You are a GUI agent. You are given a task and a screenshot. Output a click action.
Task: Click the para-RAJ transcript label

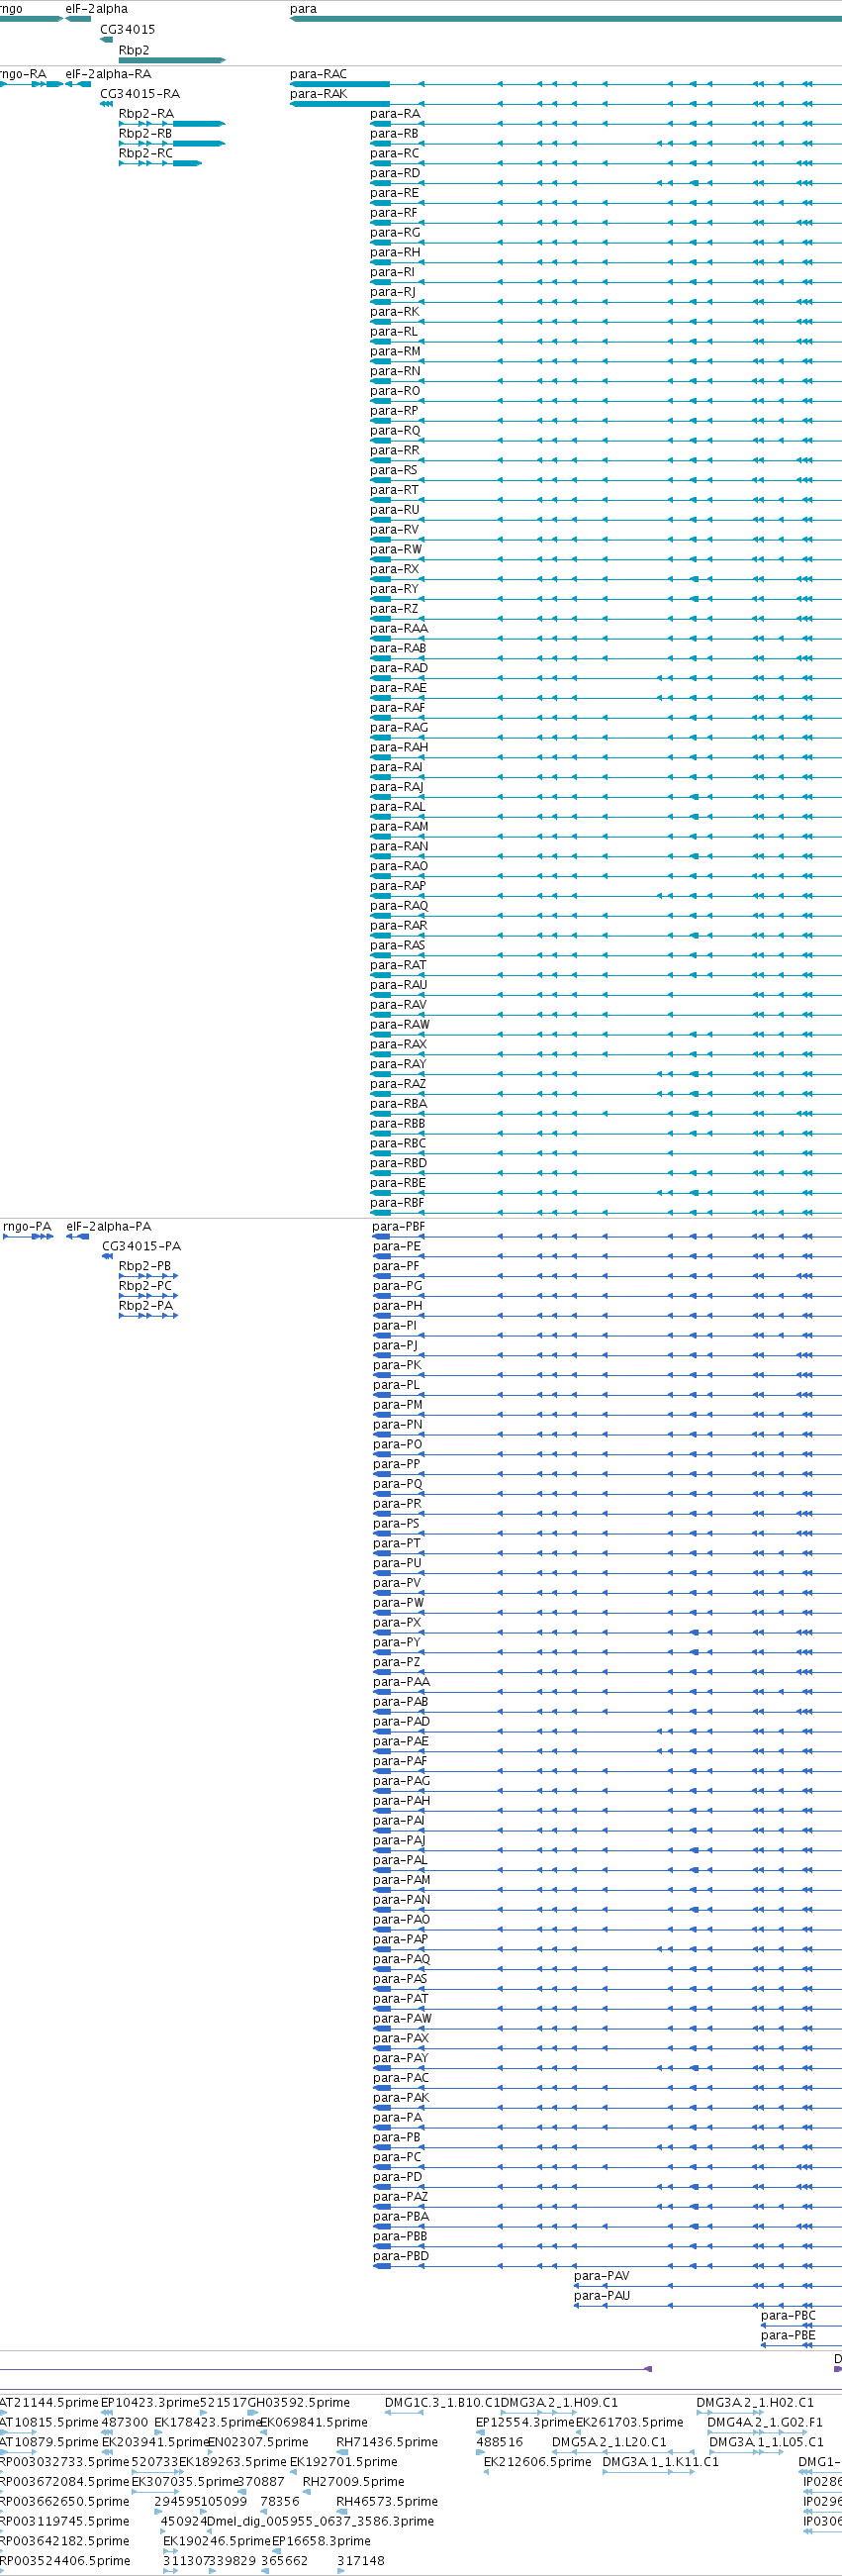click(x=397, y=787)
